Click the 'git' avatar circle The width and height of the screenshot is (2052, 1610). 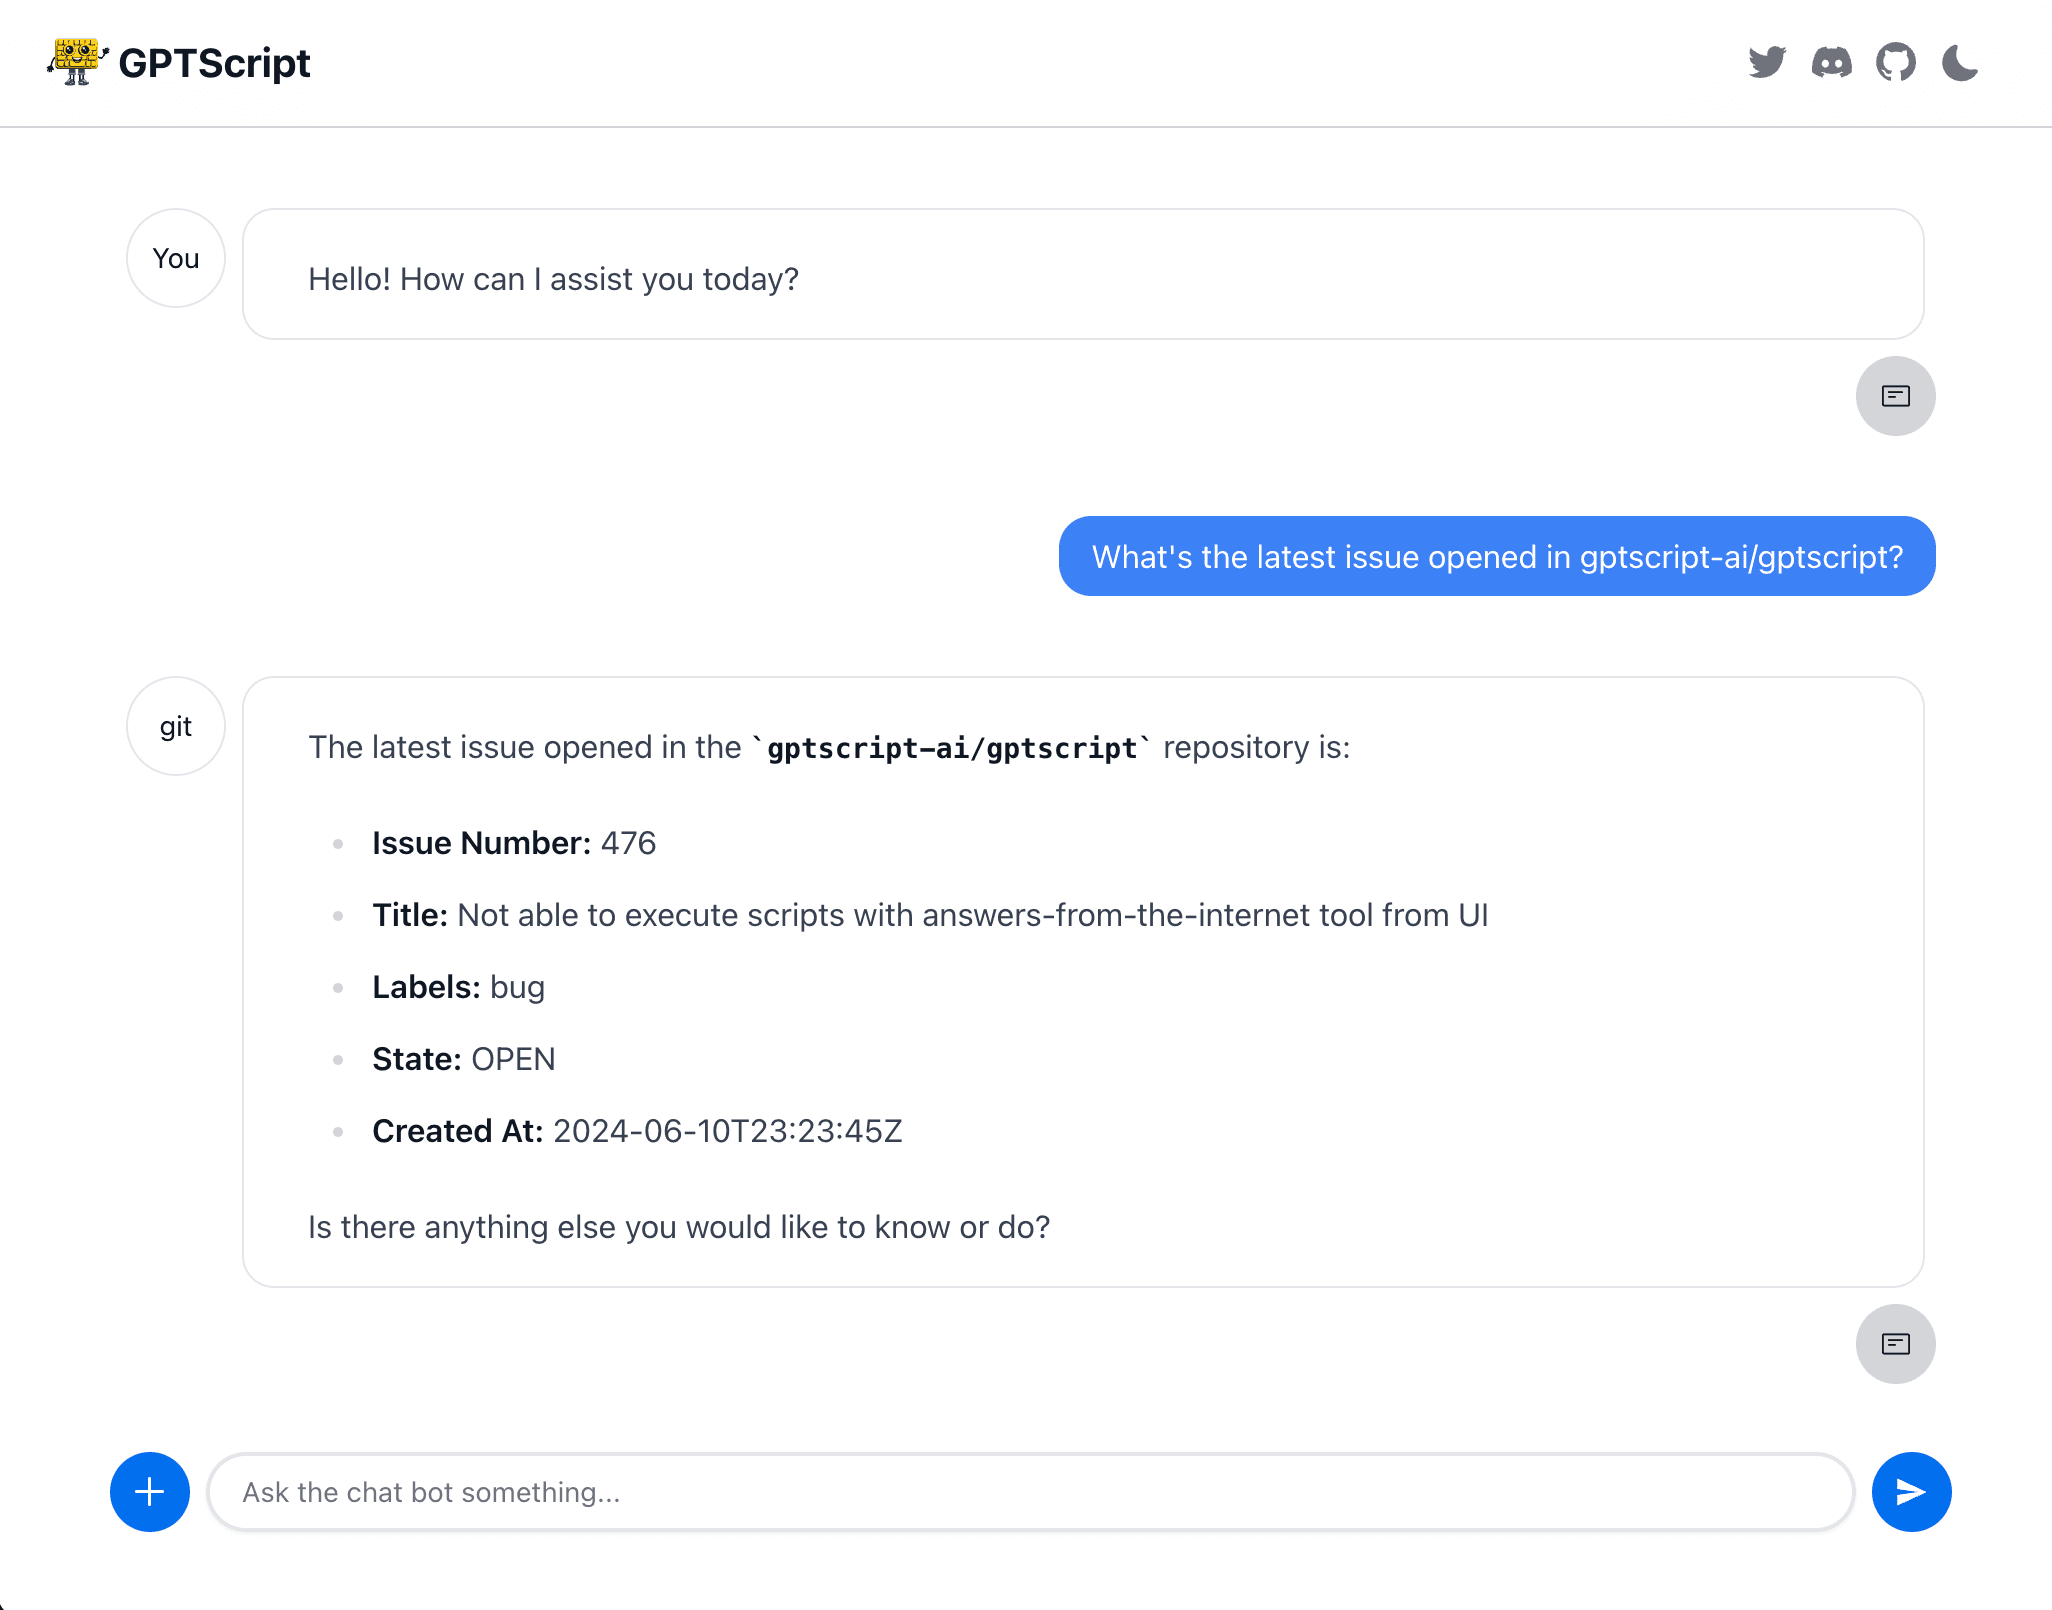[176, 726]
